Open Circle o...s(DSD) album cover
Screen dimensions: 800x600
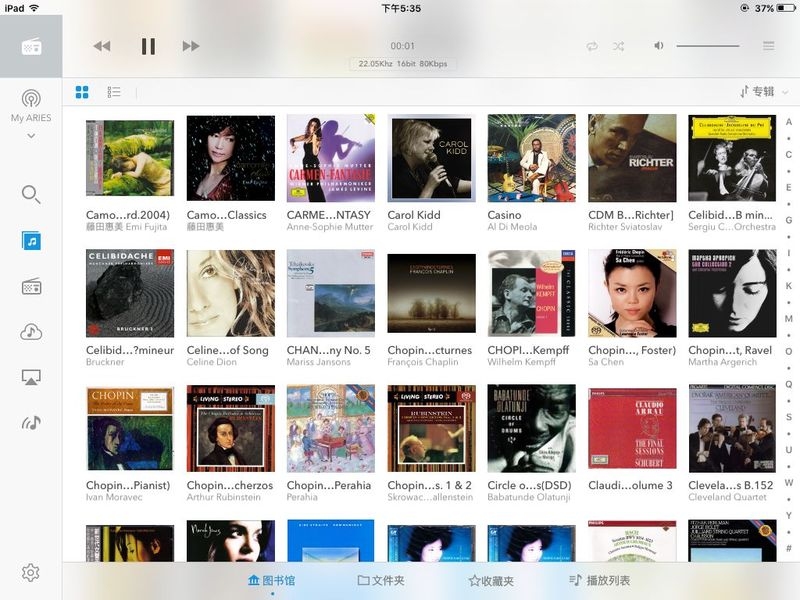point(532,428)
